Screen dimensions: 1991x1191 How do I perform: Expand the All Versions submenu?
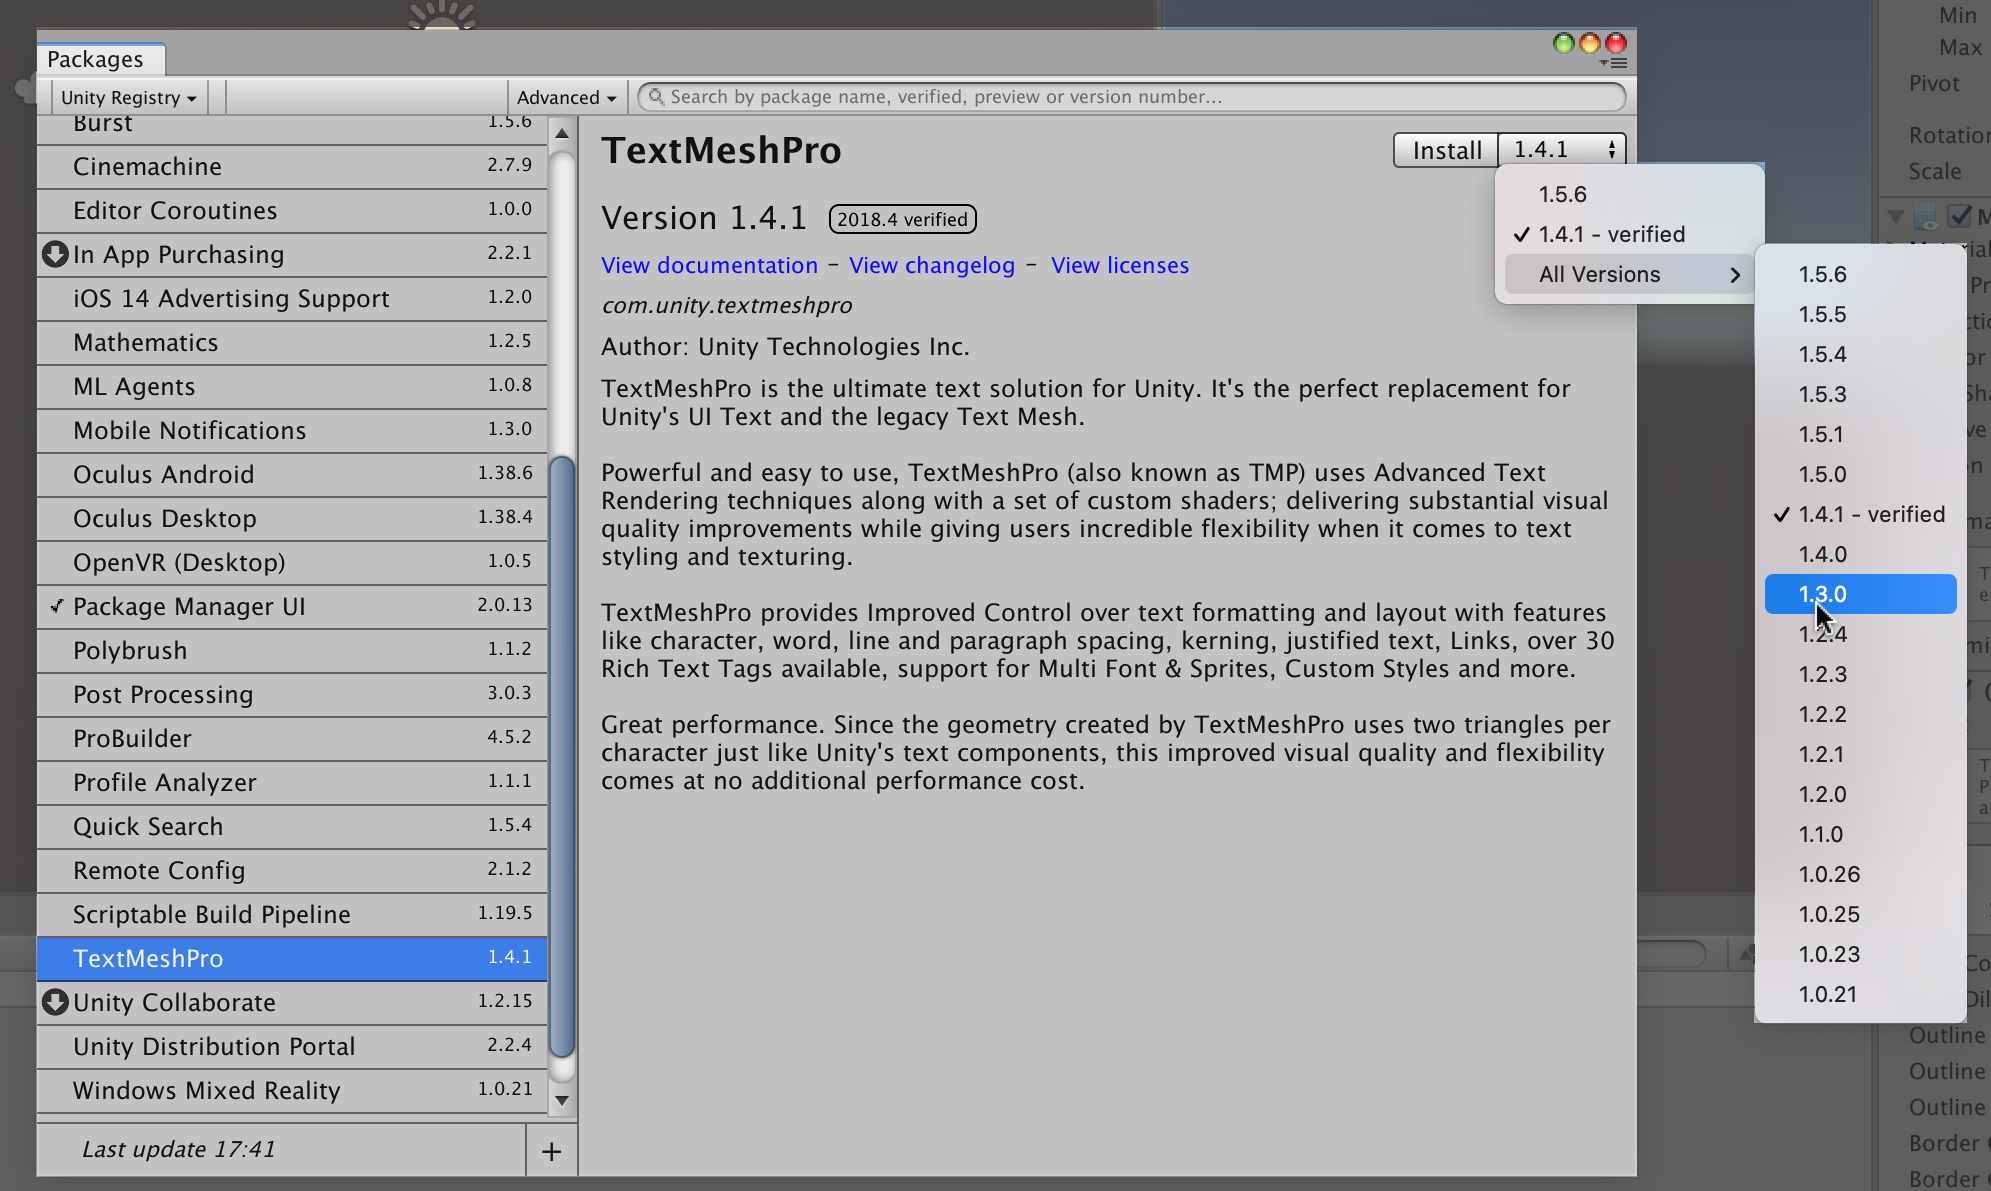1630,274
